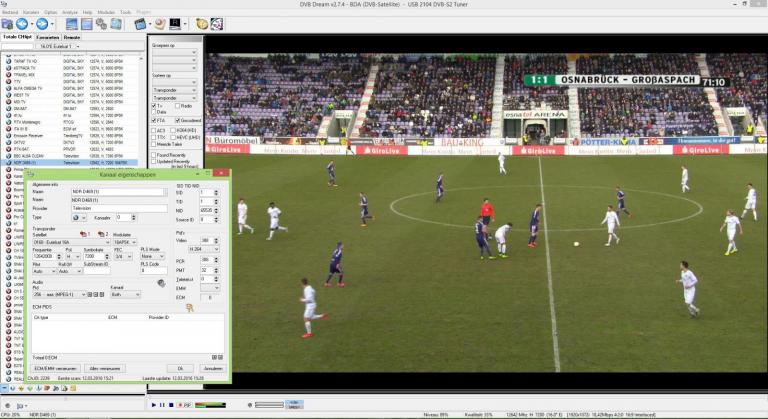
Task: Click the Annuleren button
Action: tap(212, 367)
